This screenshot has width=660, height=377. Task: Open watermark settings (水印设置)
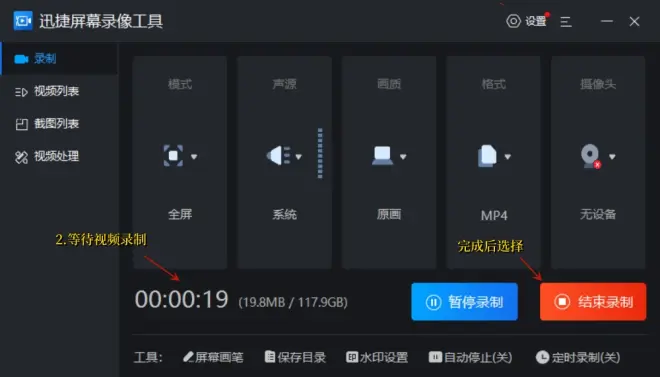[377, 357]
